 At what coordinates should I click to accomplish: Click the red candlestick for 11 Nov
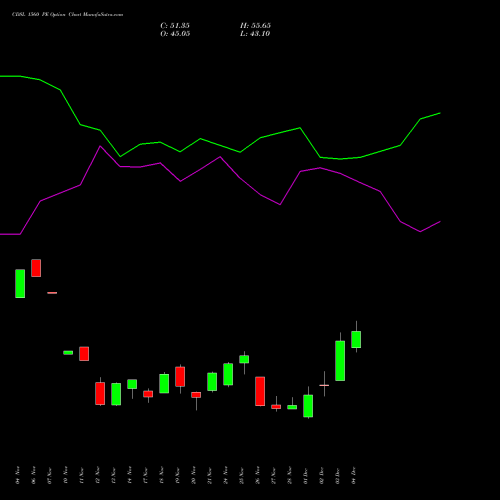point(84,354)
